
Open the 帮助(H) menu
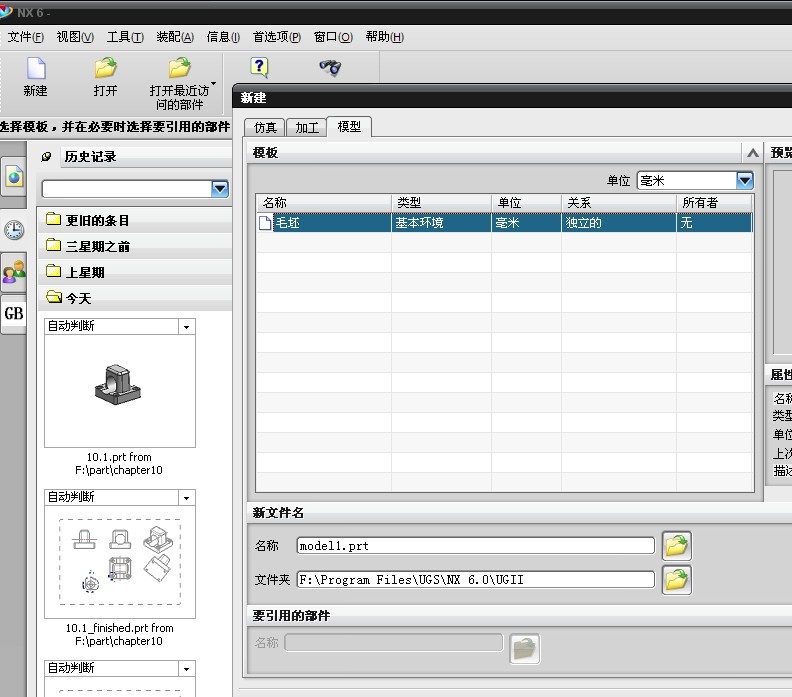click(x=384, y=37)
